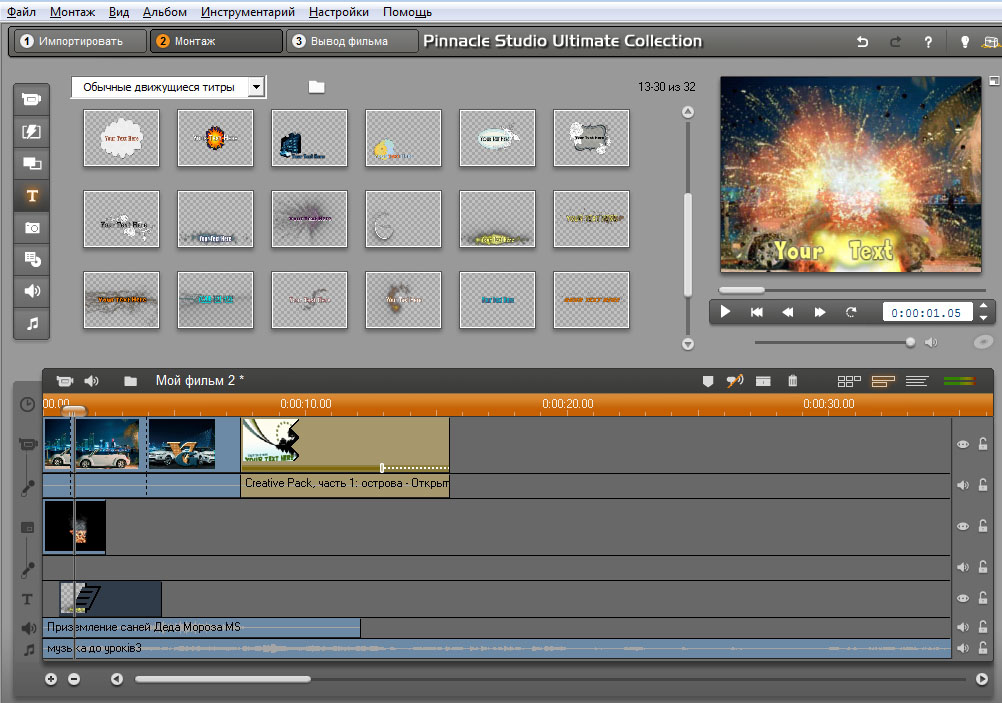Switch to storyboard view icon
The height and width of the screenshot is (703, 1002).
click(x=849, y=381)
